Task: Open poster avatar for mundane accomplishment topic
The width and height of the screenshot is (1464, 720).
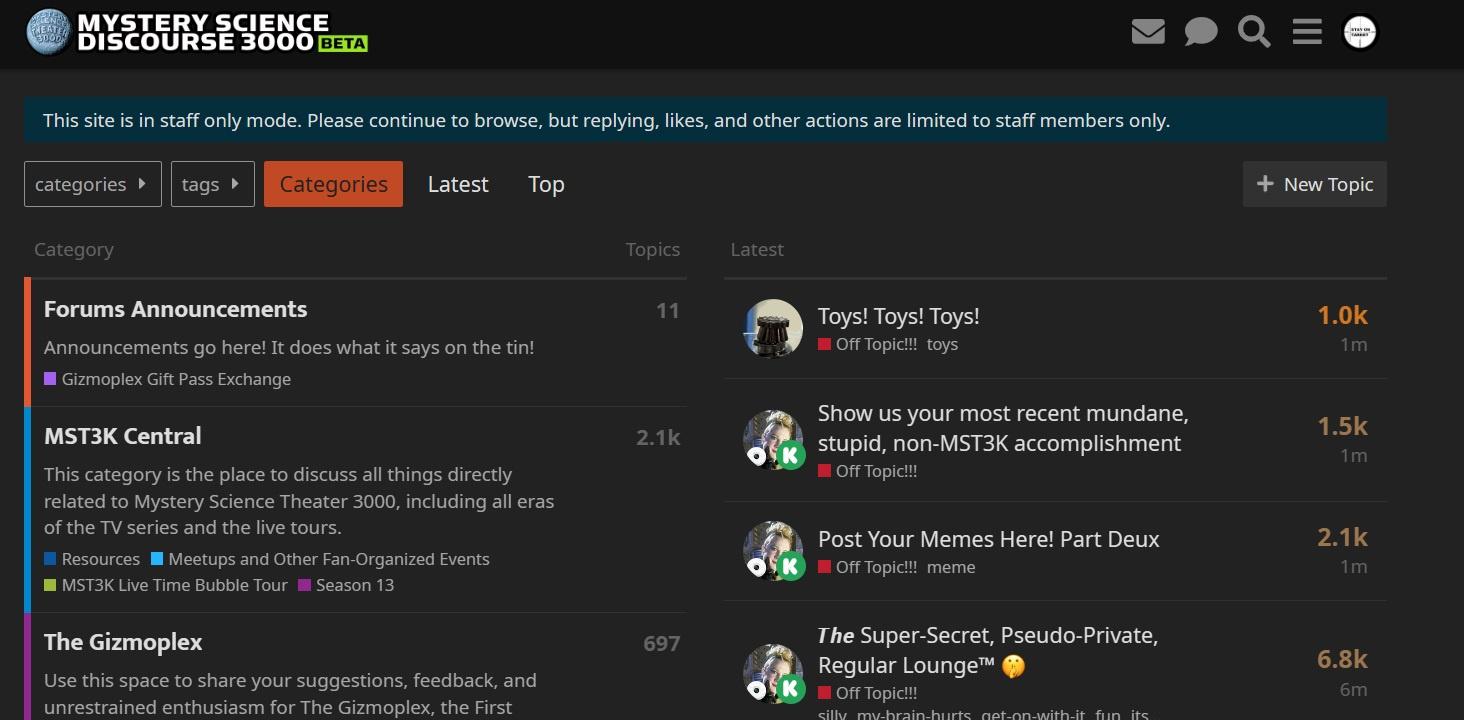Action: coord(773,439)
